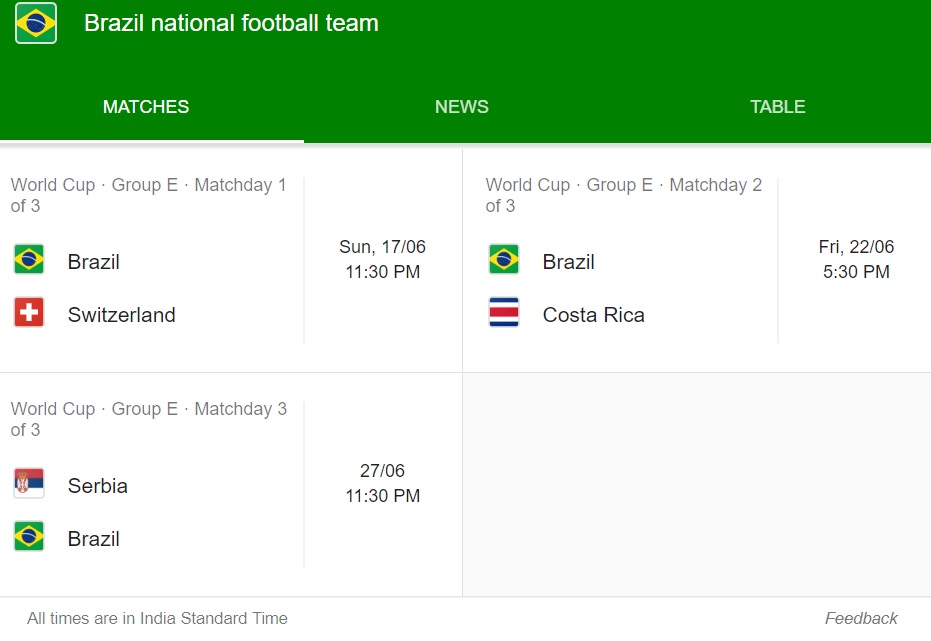This screenshot has width=931, height=641.
Task: Click Brazil flag in the Matchday 1 card
Action: point(29,259)
